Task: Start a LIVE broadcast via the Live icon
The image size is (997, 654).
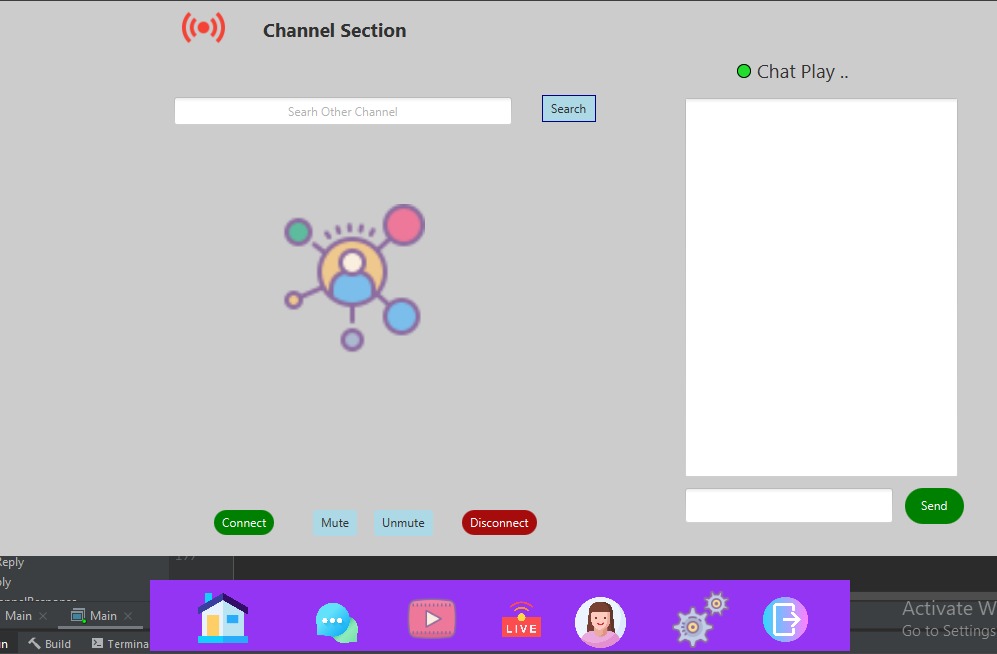Action: tap(520, 620)
